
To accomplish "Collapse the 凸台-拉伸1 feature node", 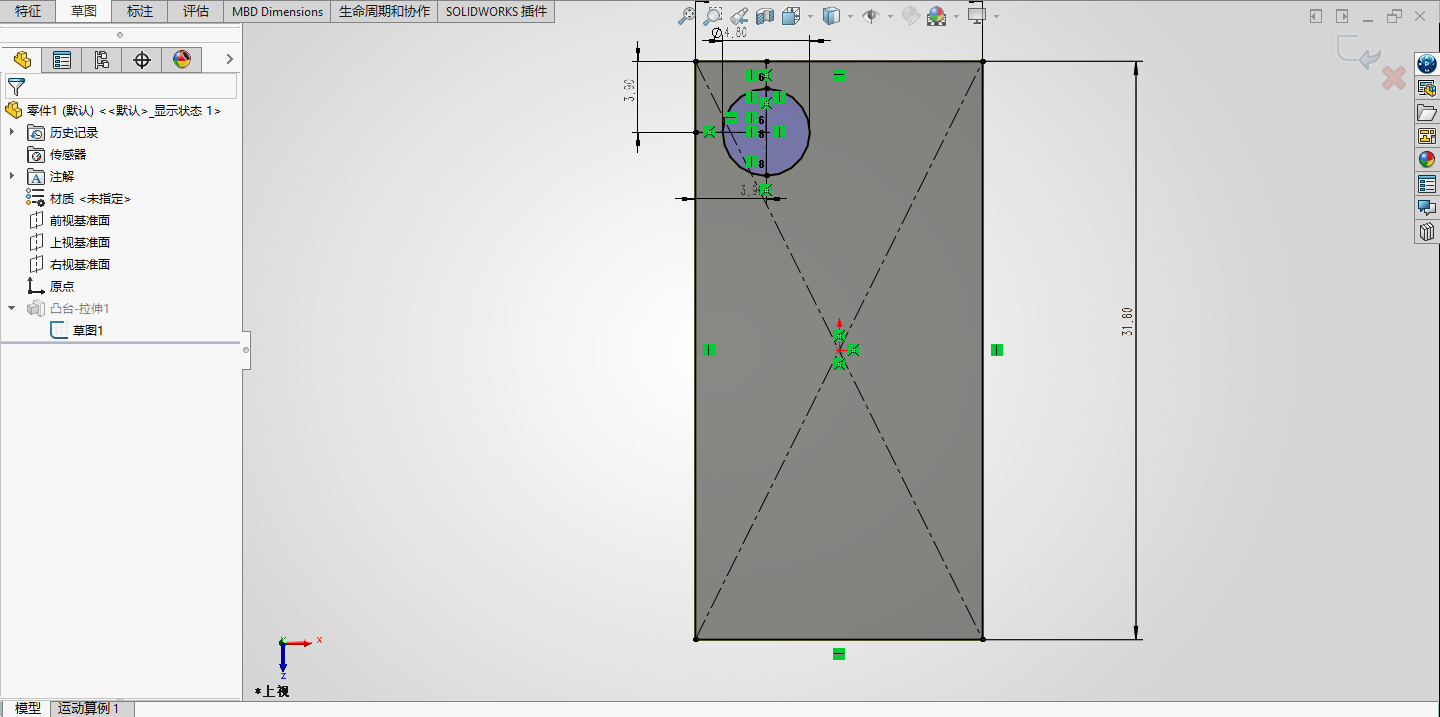I will 12,308.
